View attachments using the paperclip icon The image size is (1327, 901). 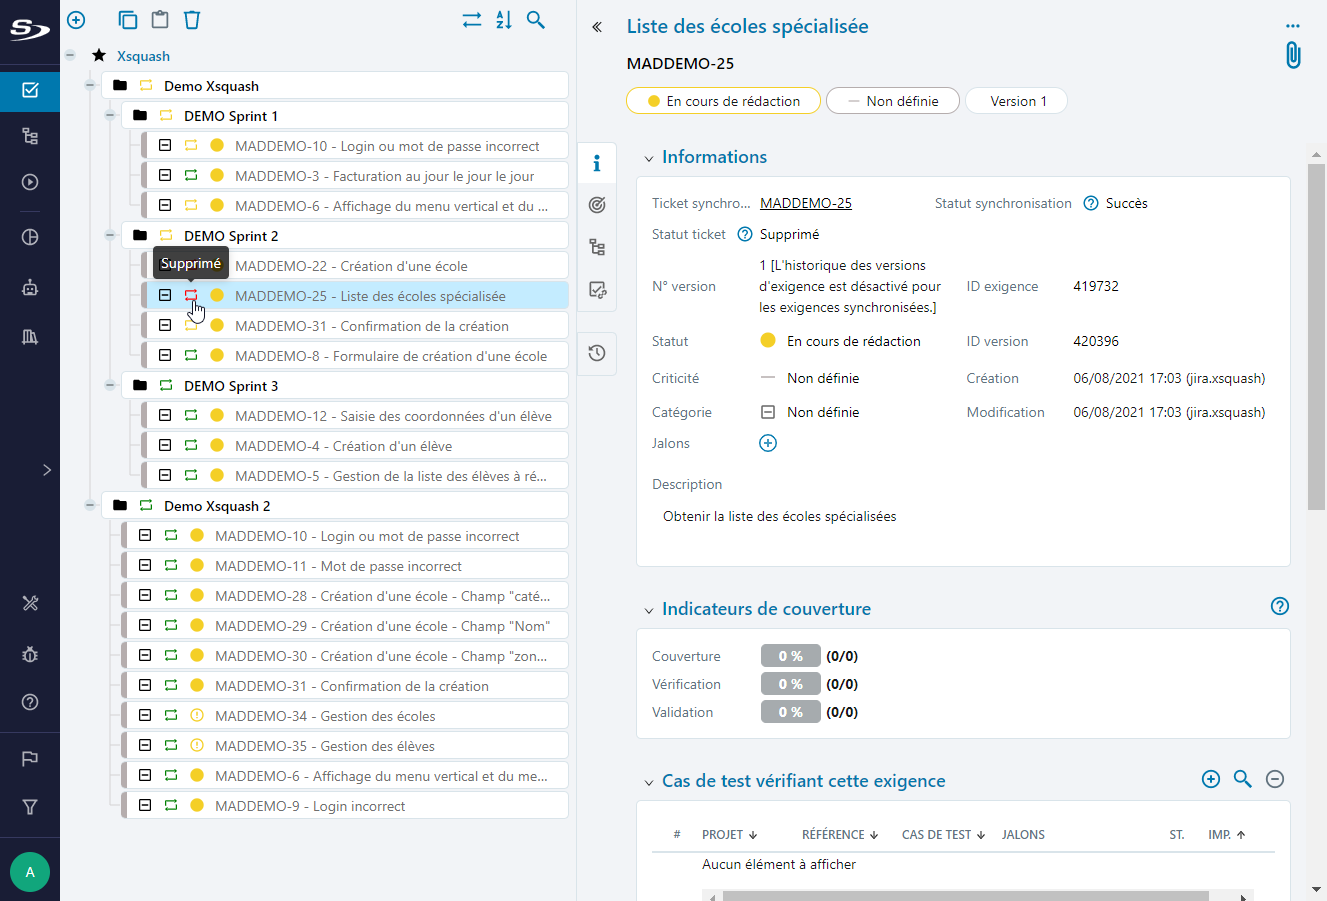pyautogui.click(x=1293, y=55)
